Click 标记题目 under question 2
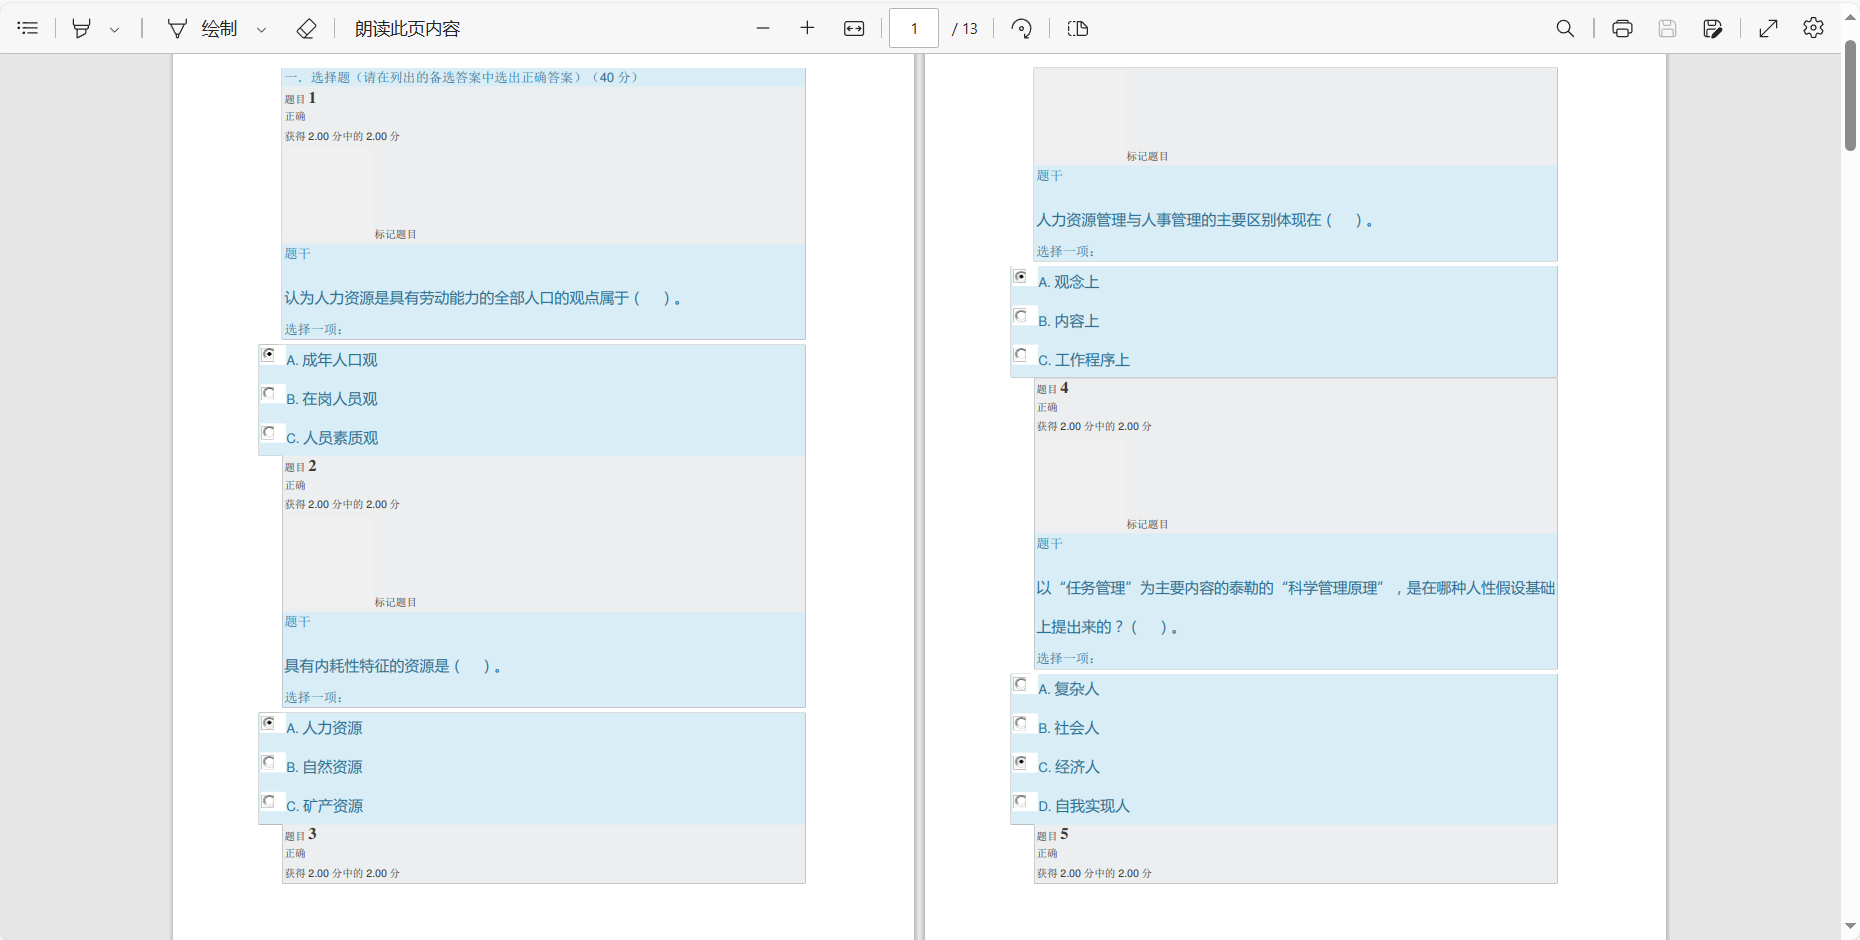This screenshot has height=940, width=1860. coord(395,602)
